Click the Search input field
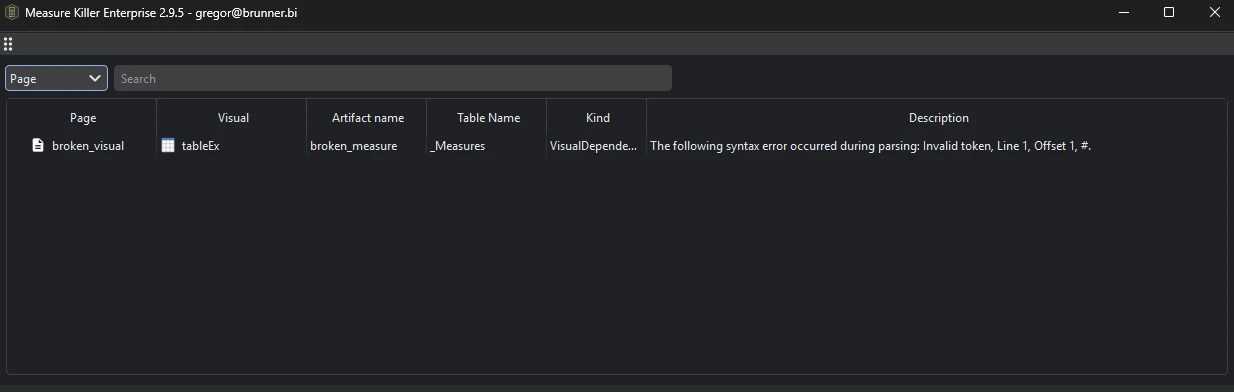1234x392 pixels. tap(392, 78)
